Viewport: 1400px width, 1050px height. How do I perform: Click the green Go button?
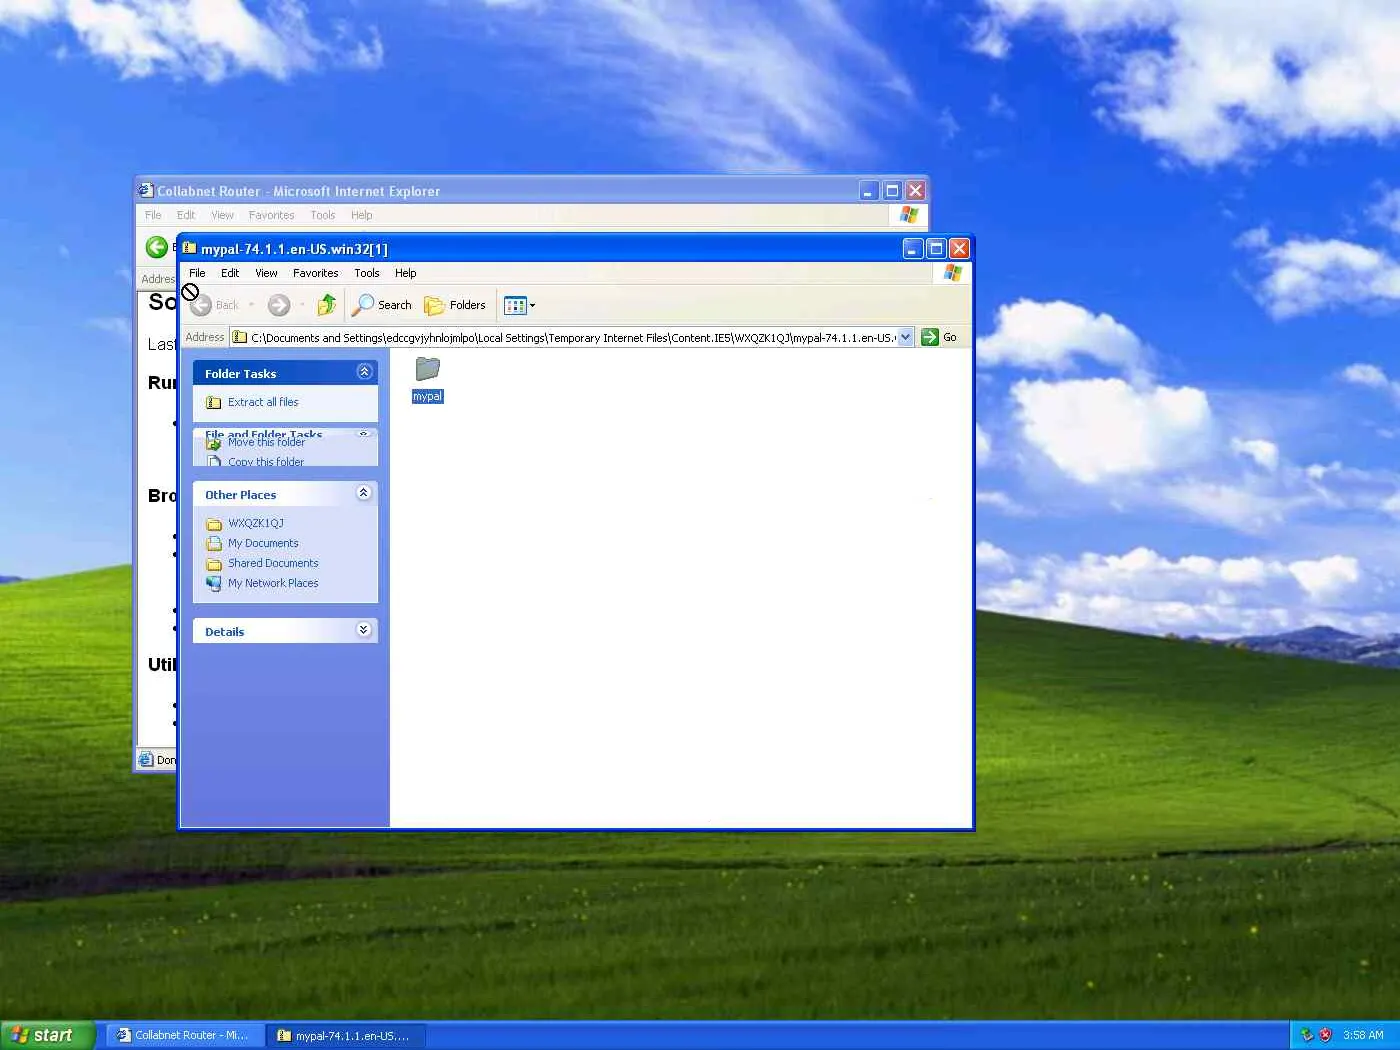coord(939,337)
